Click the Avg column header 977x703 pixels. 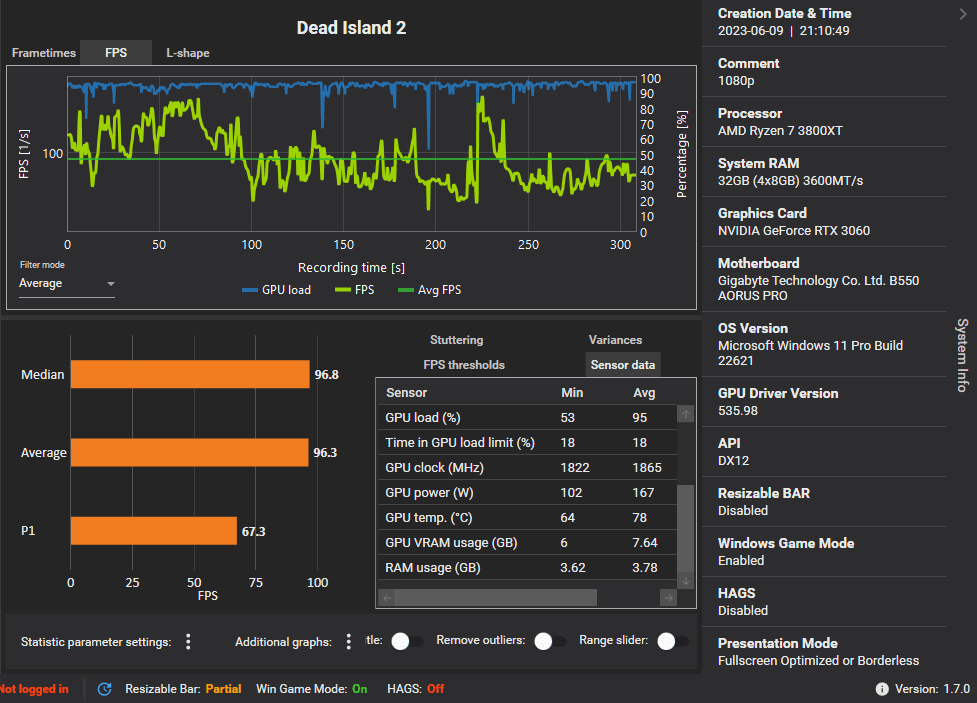point(644,393)
